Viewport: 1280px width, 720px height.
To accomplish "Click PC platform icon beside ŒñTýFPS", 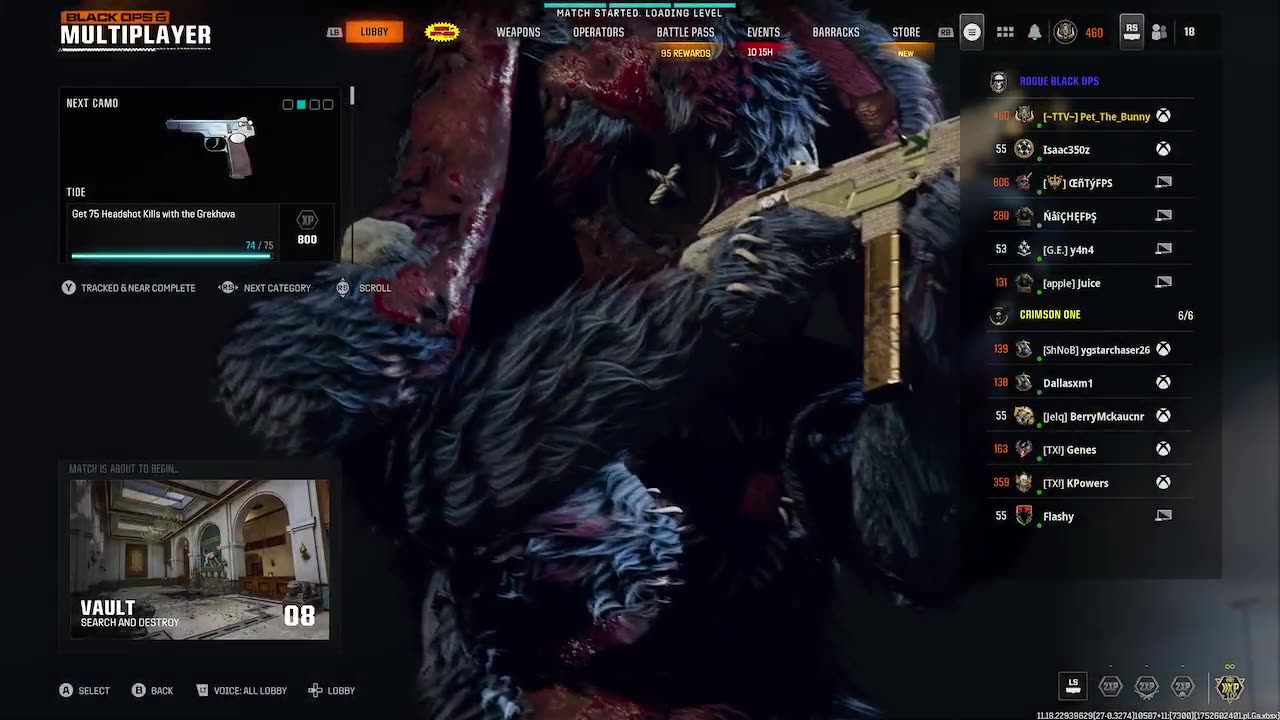I will pos(1163,182).
